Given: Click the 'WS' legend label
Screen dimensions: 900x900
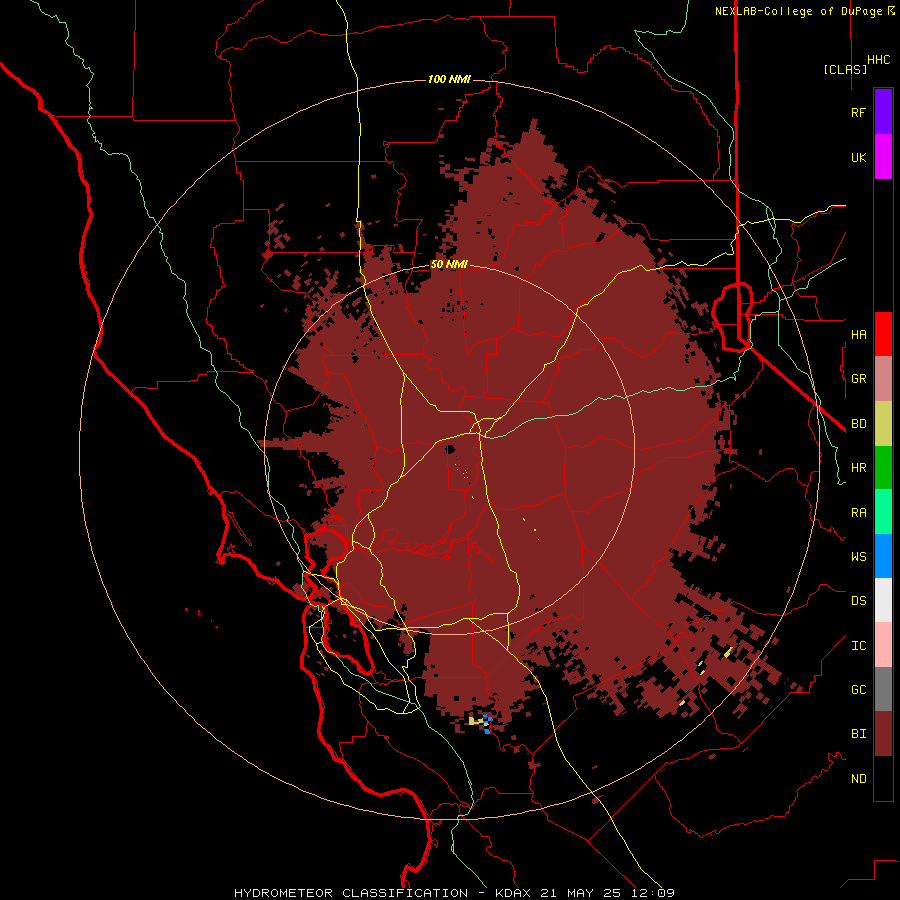Looking at the screenshot, I should click(x=858, y=557).
